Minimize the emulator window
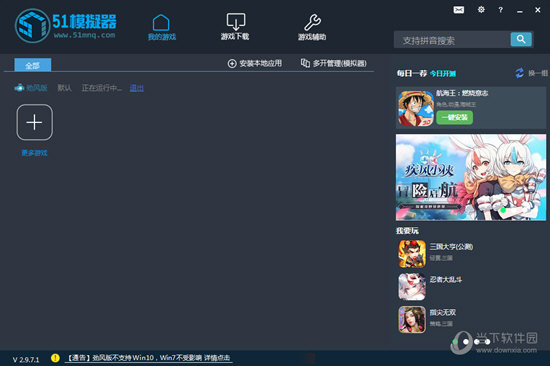This screenshot has height=366, width=550. point(519,11)
